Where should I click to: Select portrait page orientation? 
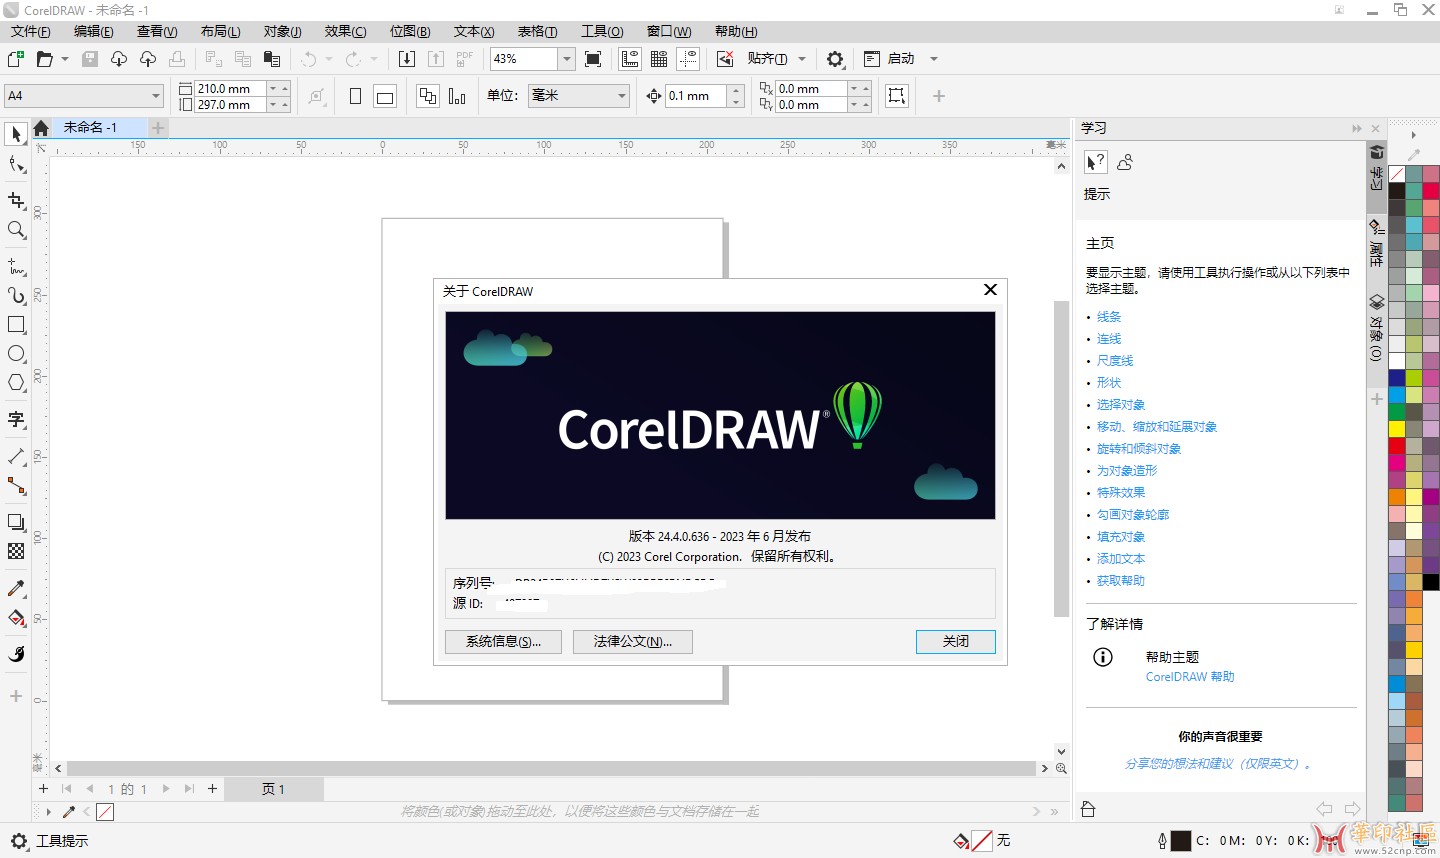click(x=356, y=96)
